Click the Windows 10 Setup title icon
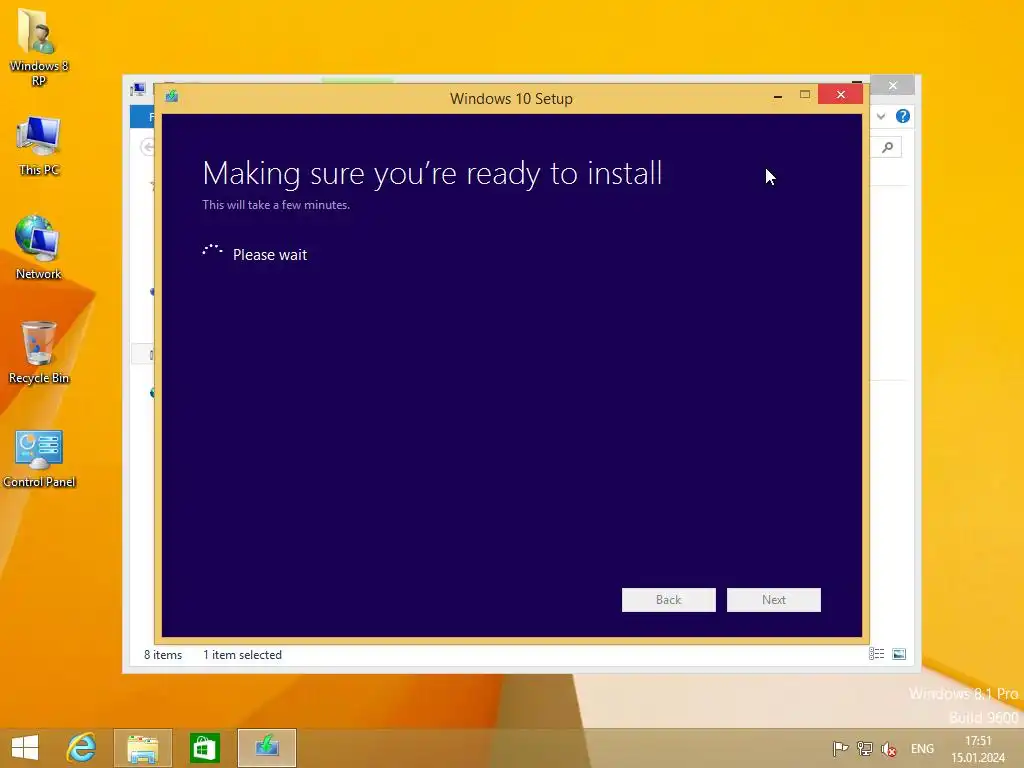 [x=172, y=97]
